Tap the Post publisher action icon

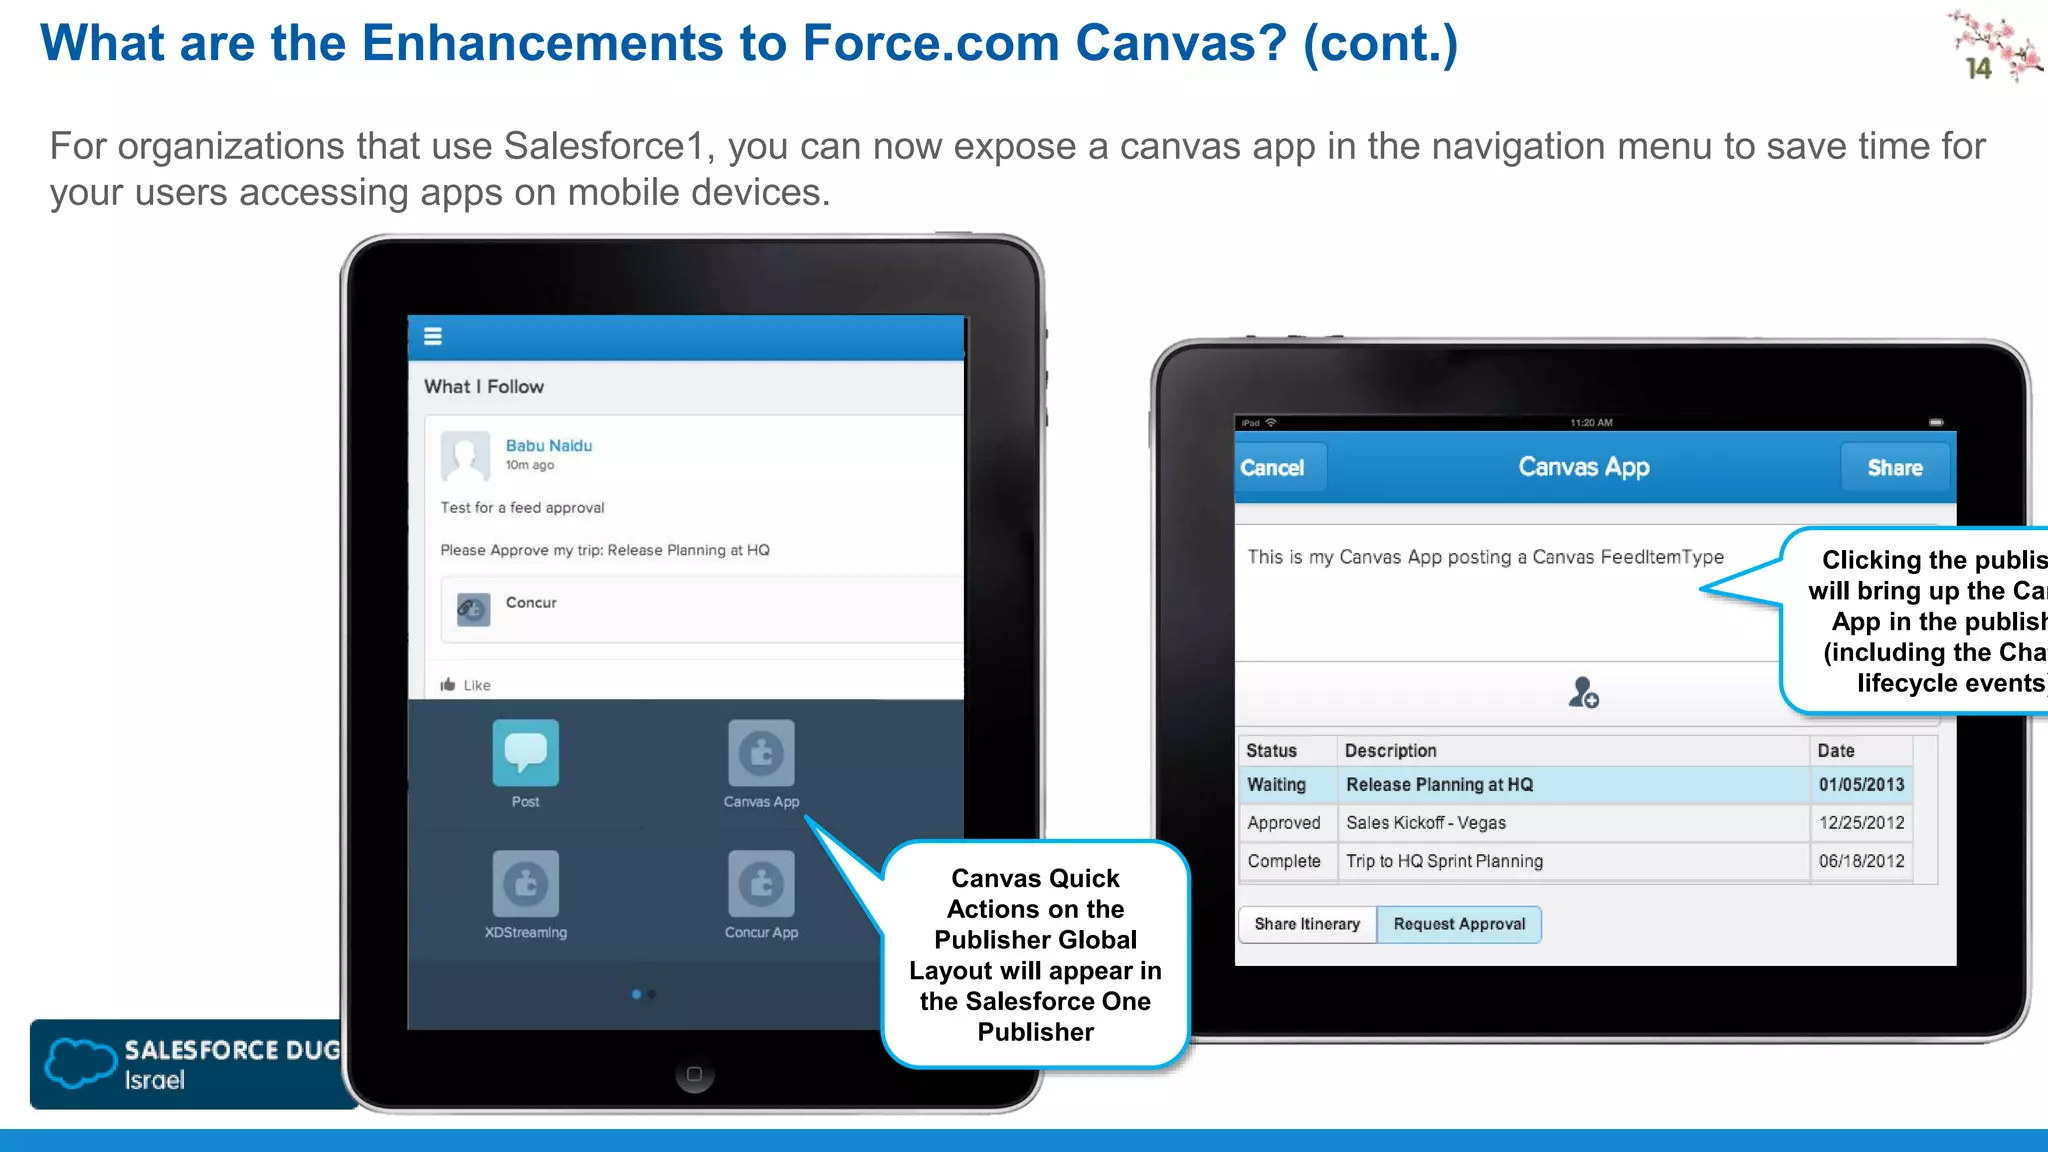click(x=526, y=753)
